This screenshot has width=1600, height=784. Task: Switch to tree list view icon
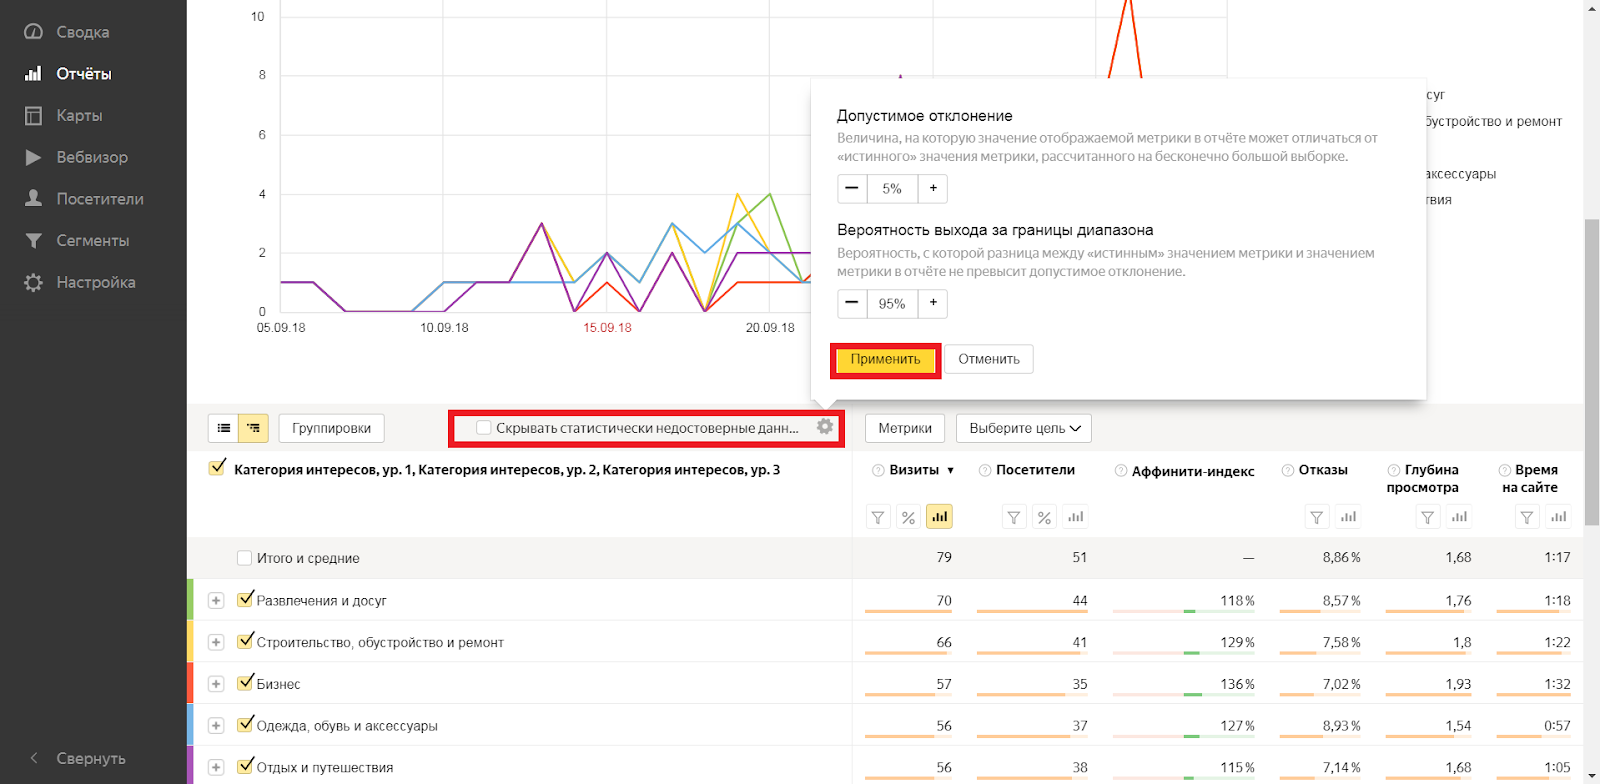(x=254, y=428)
